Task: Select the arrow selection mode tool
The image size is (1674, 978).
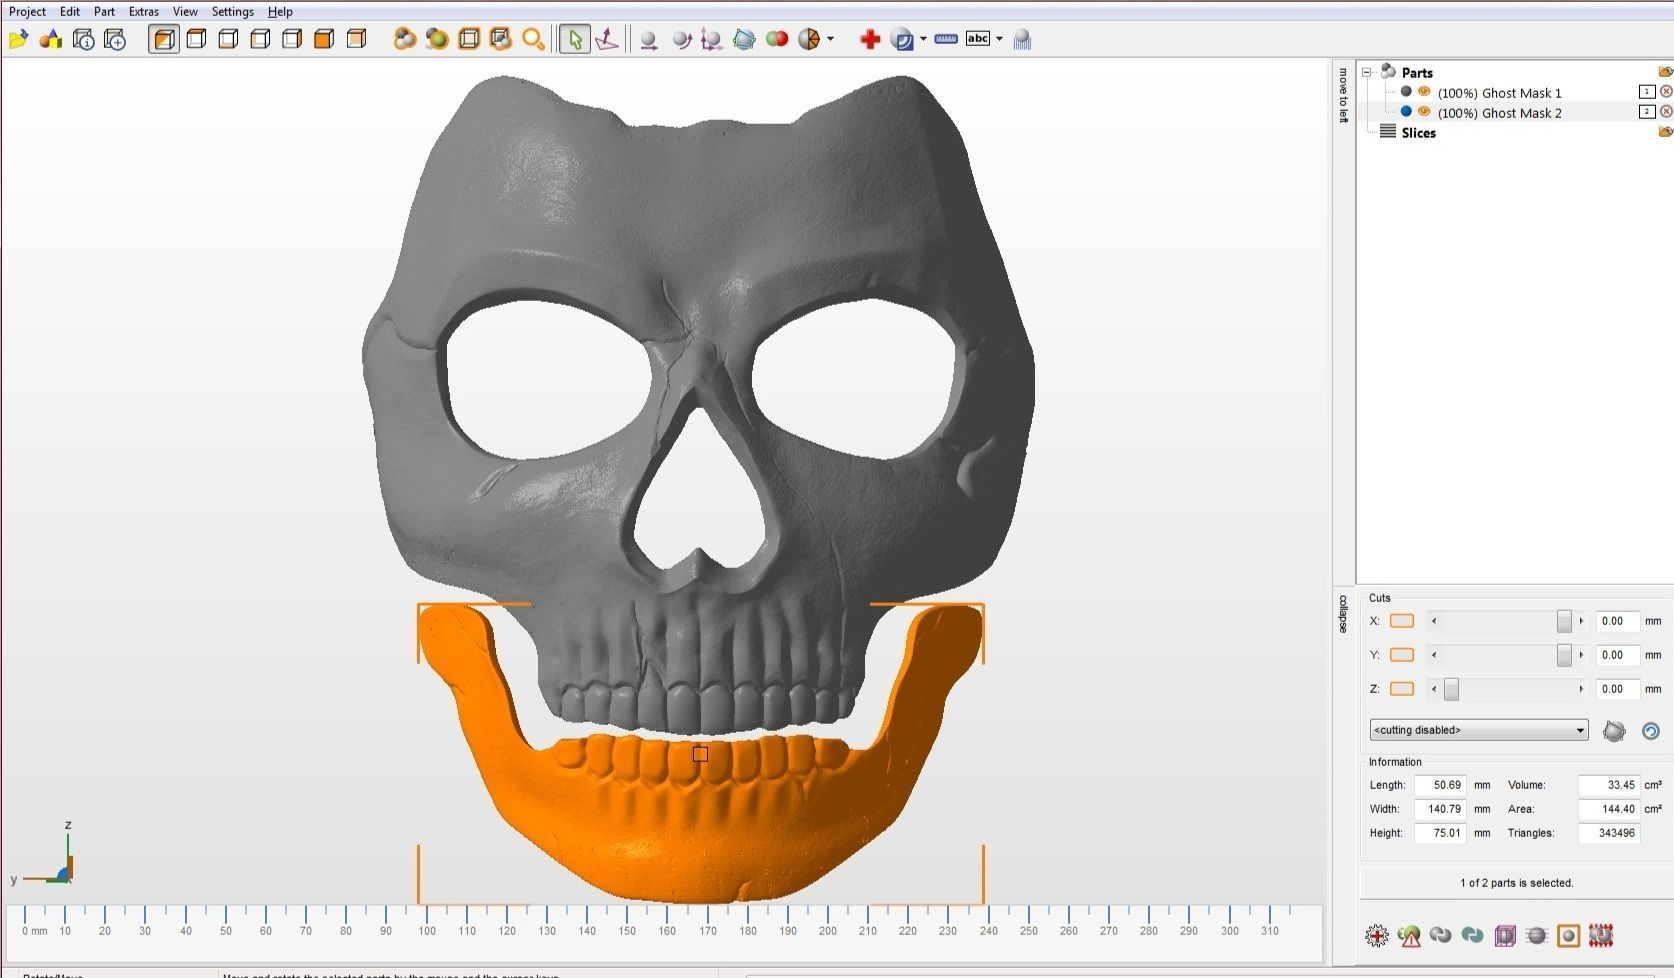Action: click(x=574, y=39)
